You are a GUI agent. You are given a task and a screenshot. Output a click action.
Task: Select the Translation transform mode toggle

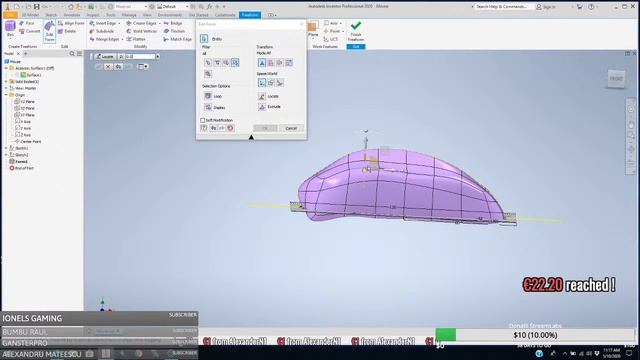tap(271, 62)
